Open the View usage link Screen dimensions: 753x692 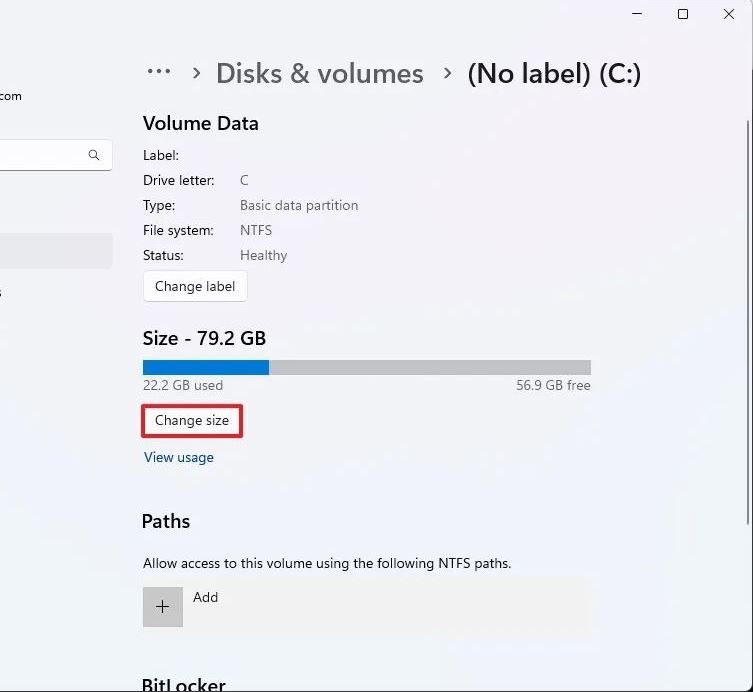(179, 457)
